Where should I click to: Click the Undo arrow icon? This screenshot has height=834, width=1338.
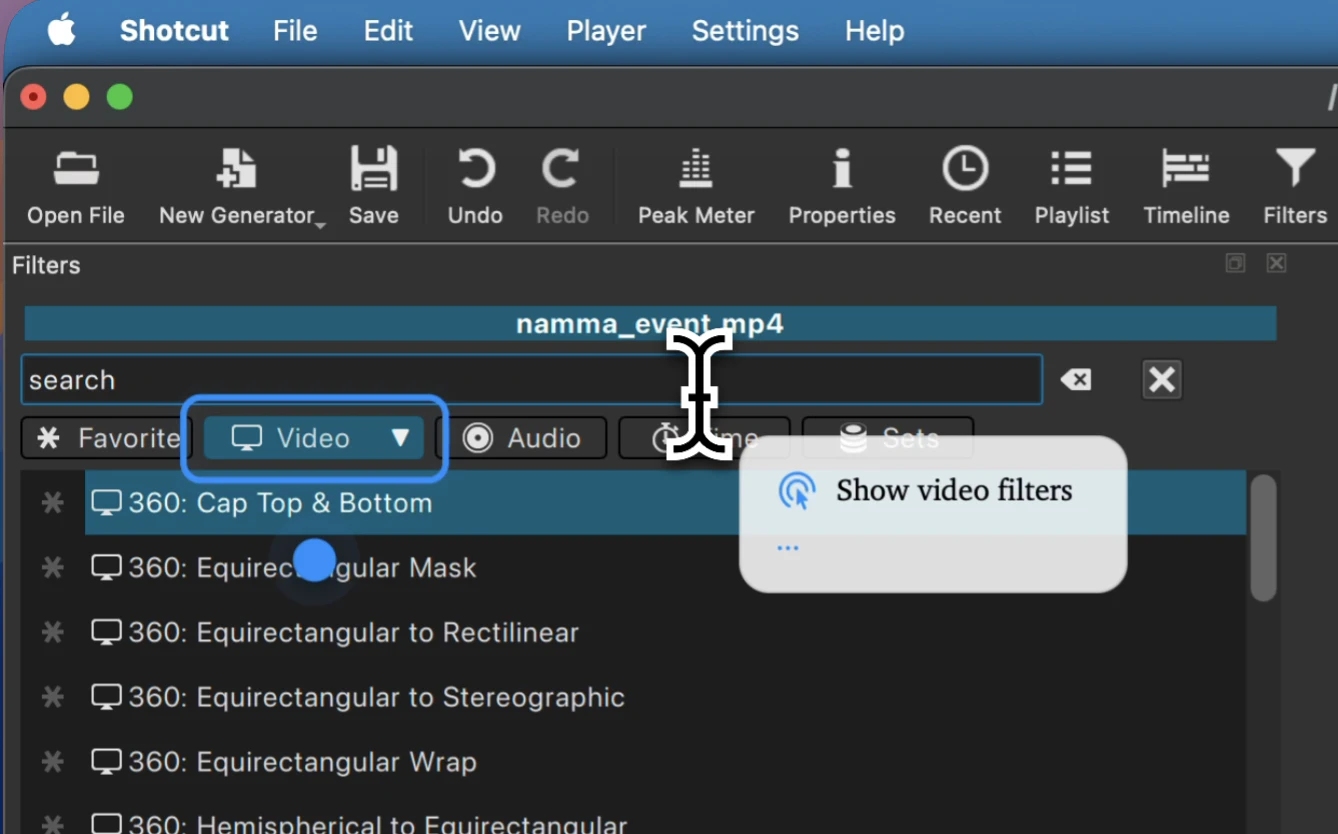point(475,169)
